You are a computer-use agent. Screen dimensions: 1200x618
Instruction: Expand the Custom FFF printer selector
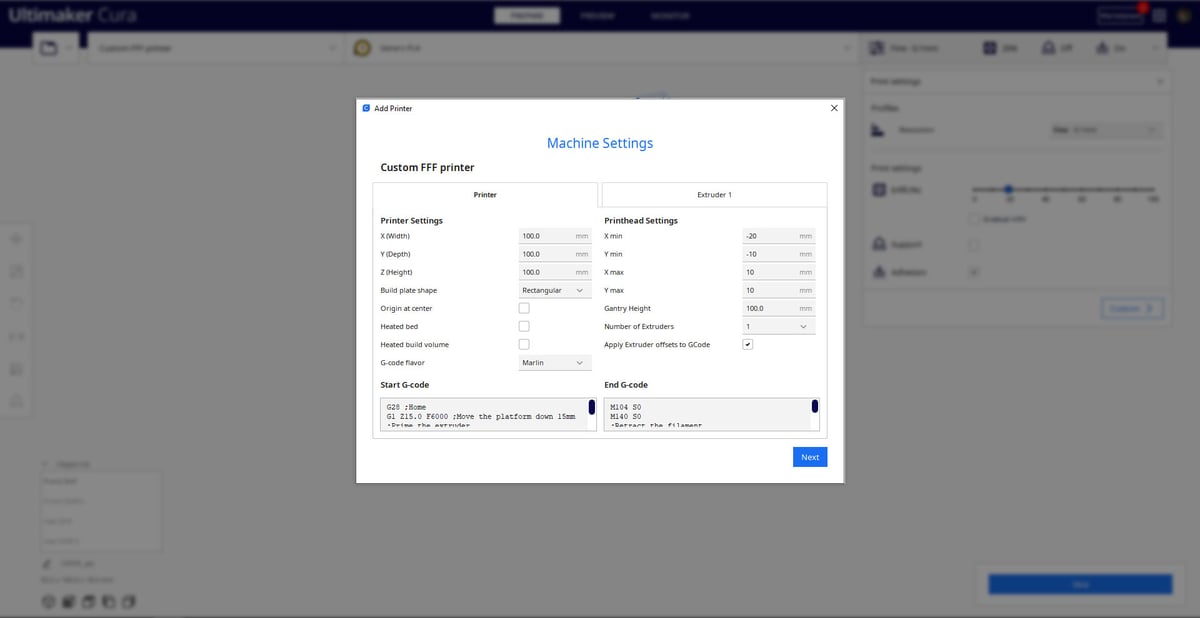point(216,48)
